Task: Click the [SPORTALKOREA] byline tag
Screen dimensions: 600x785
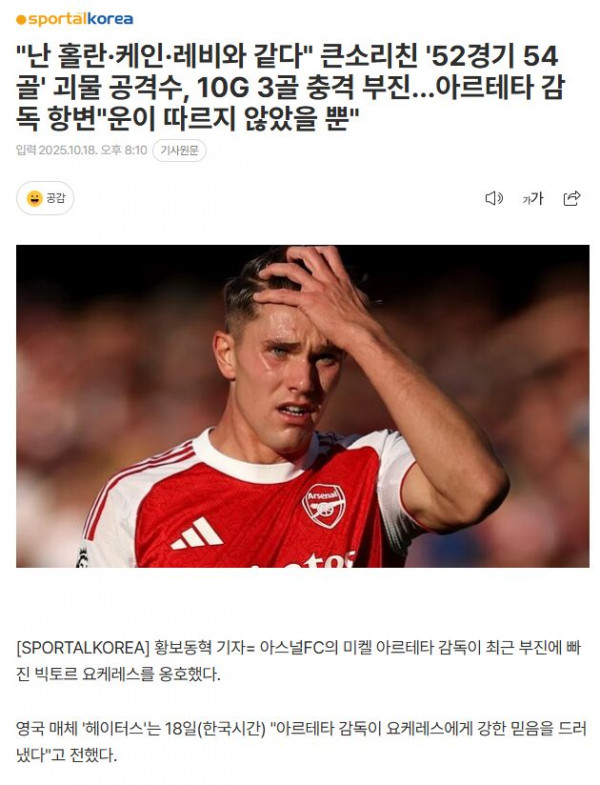Action: tap(83, 647)
